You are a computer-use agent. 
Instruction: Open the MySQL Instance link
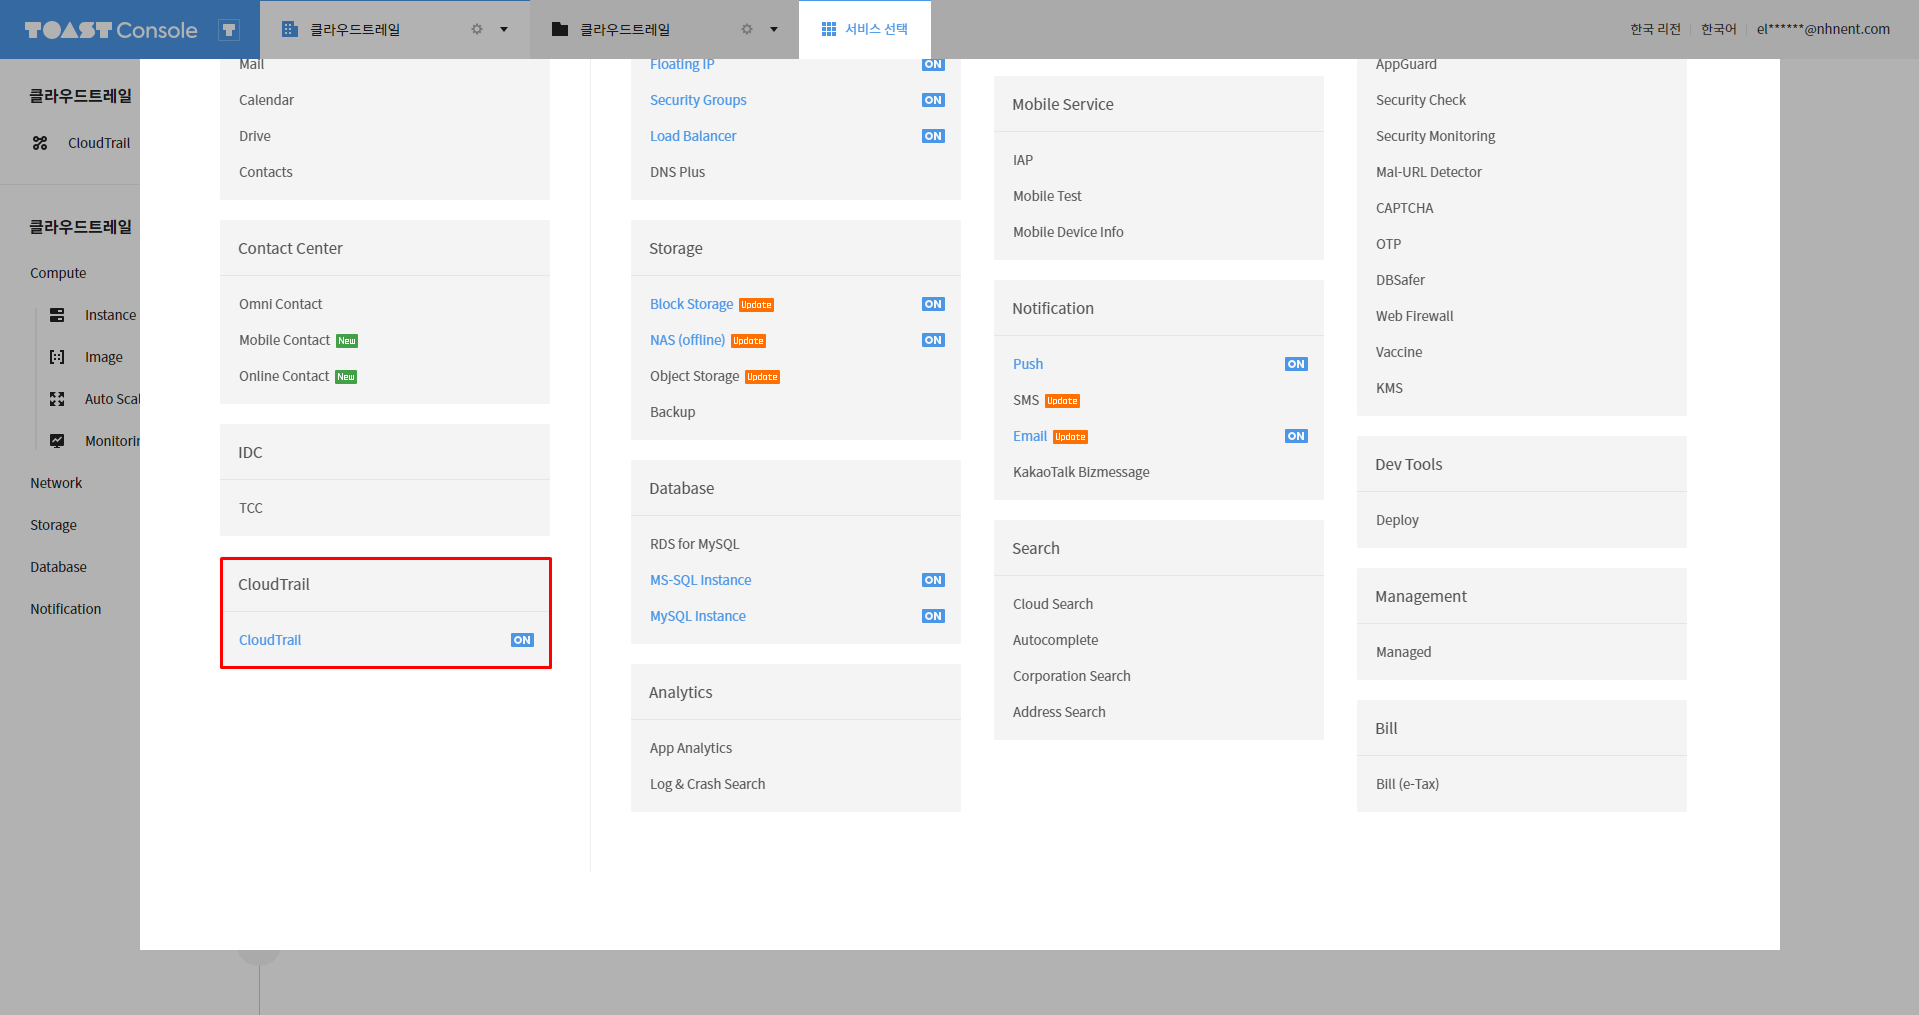(x=698, y=616)
